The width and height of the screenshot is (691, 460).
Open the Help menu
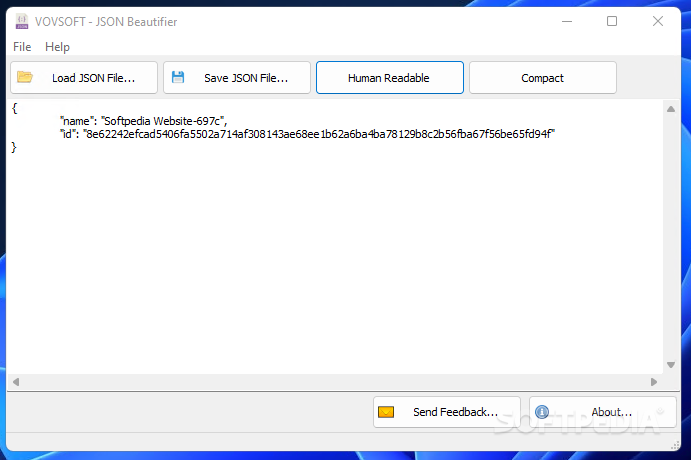tap(57, 47)
